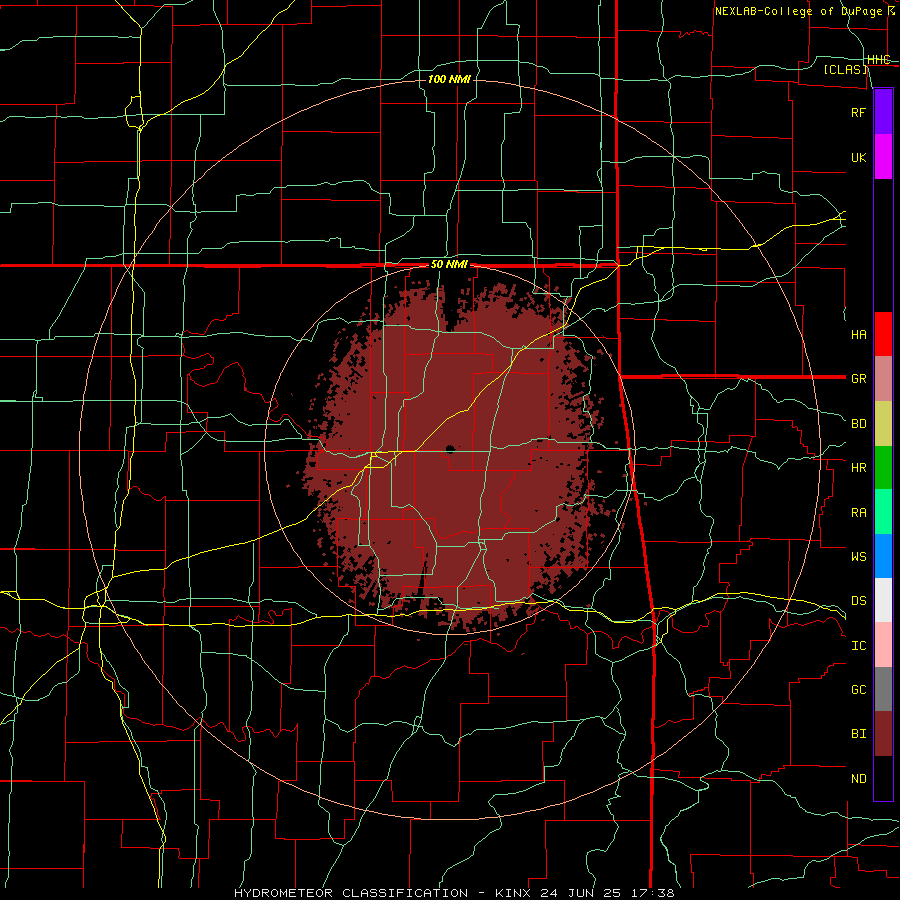
Task: Click the BD legend label
Action: click(858, 424)
